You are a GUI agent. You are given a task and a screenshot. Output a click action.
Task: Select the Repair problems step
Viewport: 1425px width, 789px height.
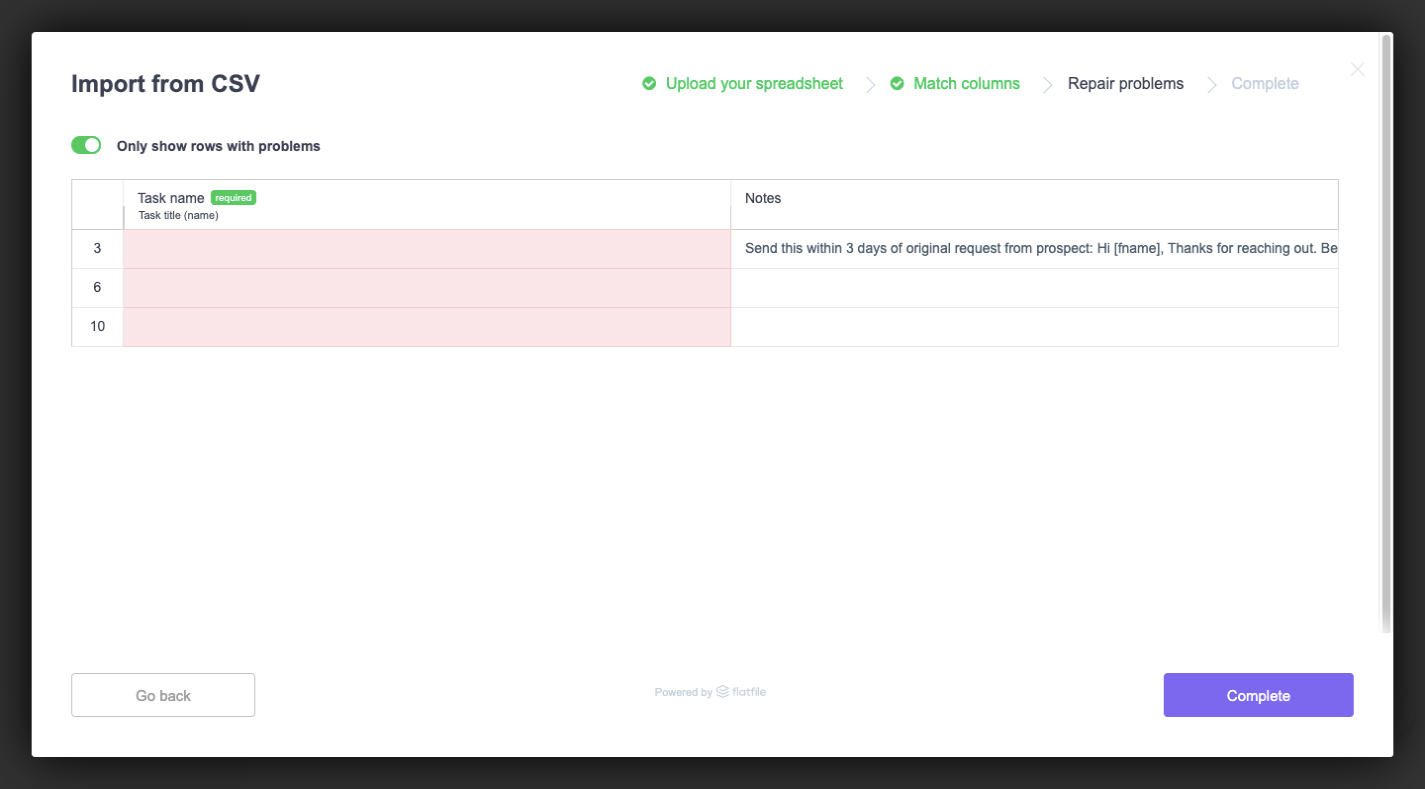pos(1126,84)
